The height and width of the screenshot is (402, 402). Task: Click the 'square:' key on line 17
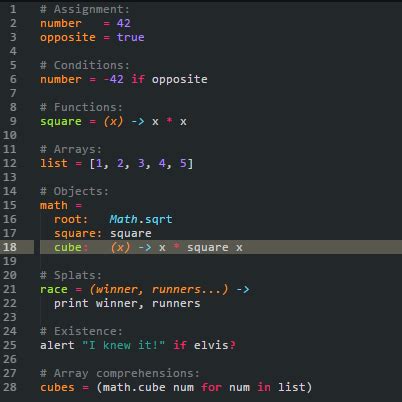(x=78, y=233)
